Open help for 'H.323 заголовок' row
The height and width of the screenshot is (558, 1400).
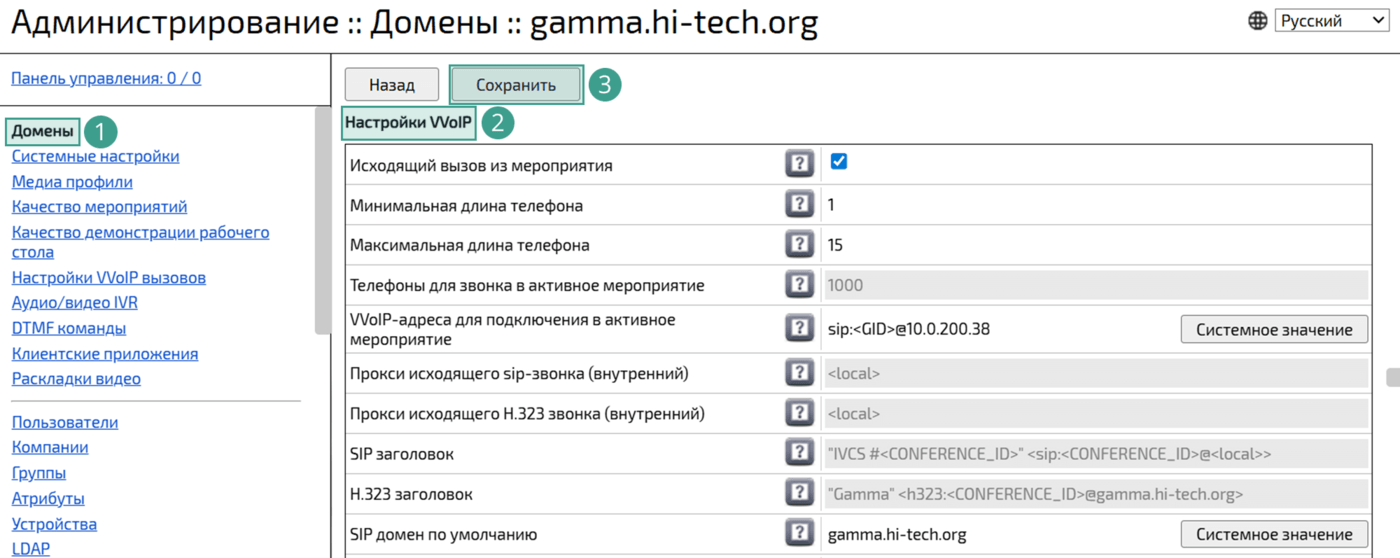tap(799, 493)
